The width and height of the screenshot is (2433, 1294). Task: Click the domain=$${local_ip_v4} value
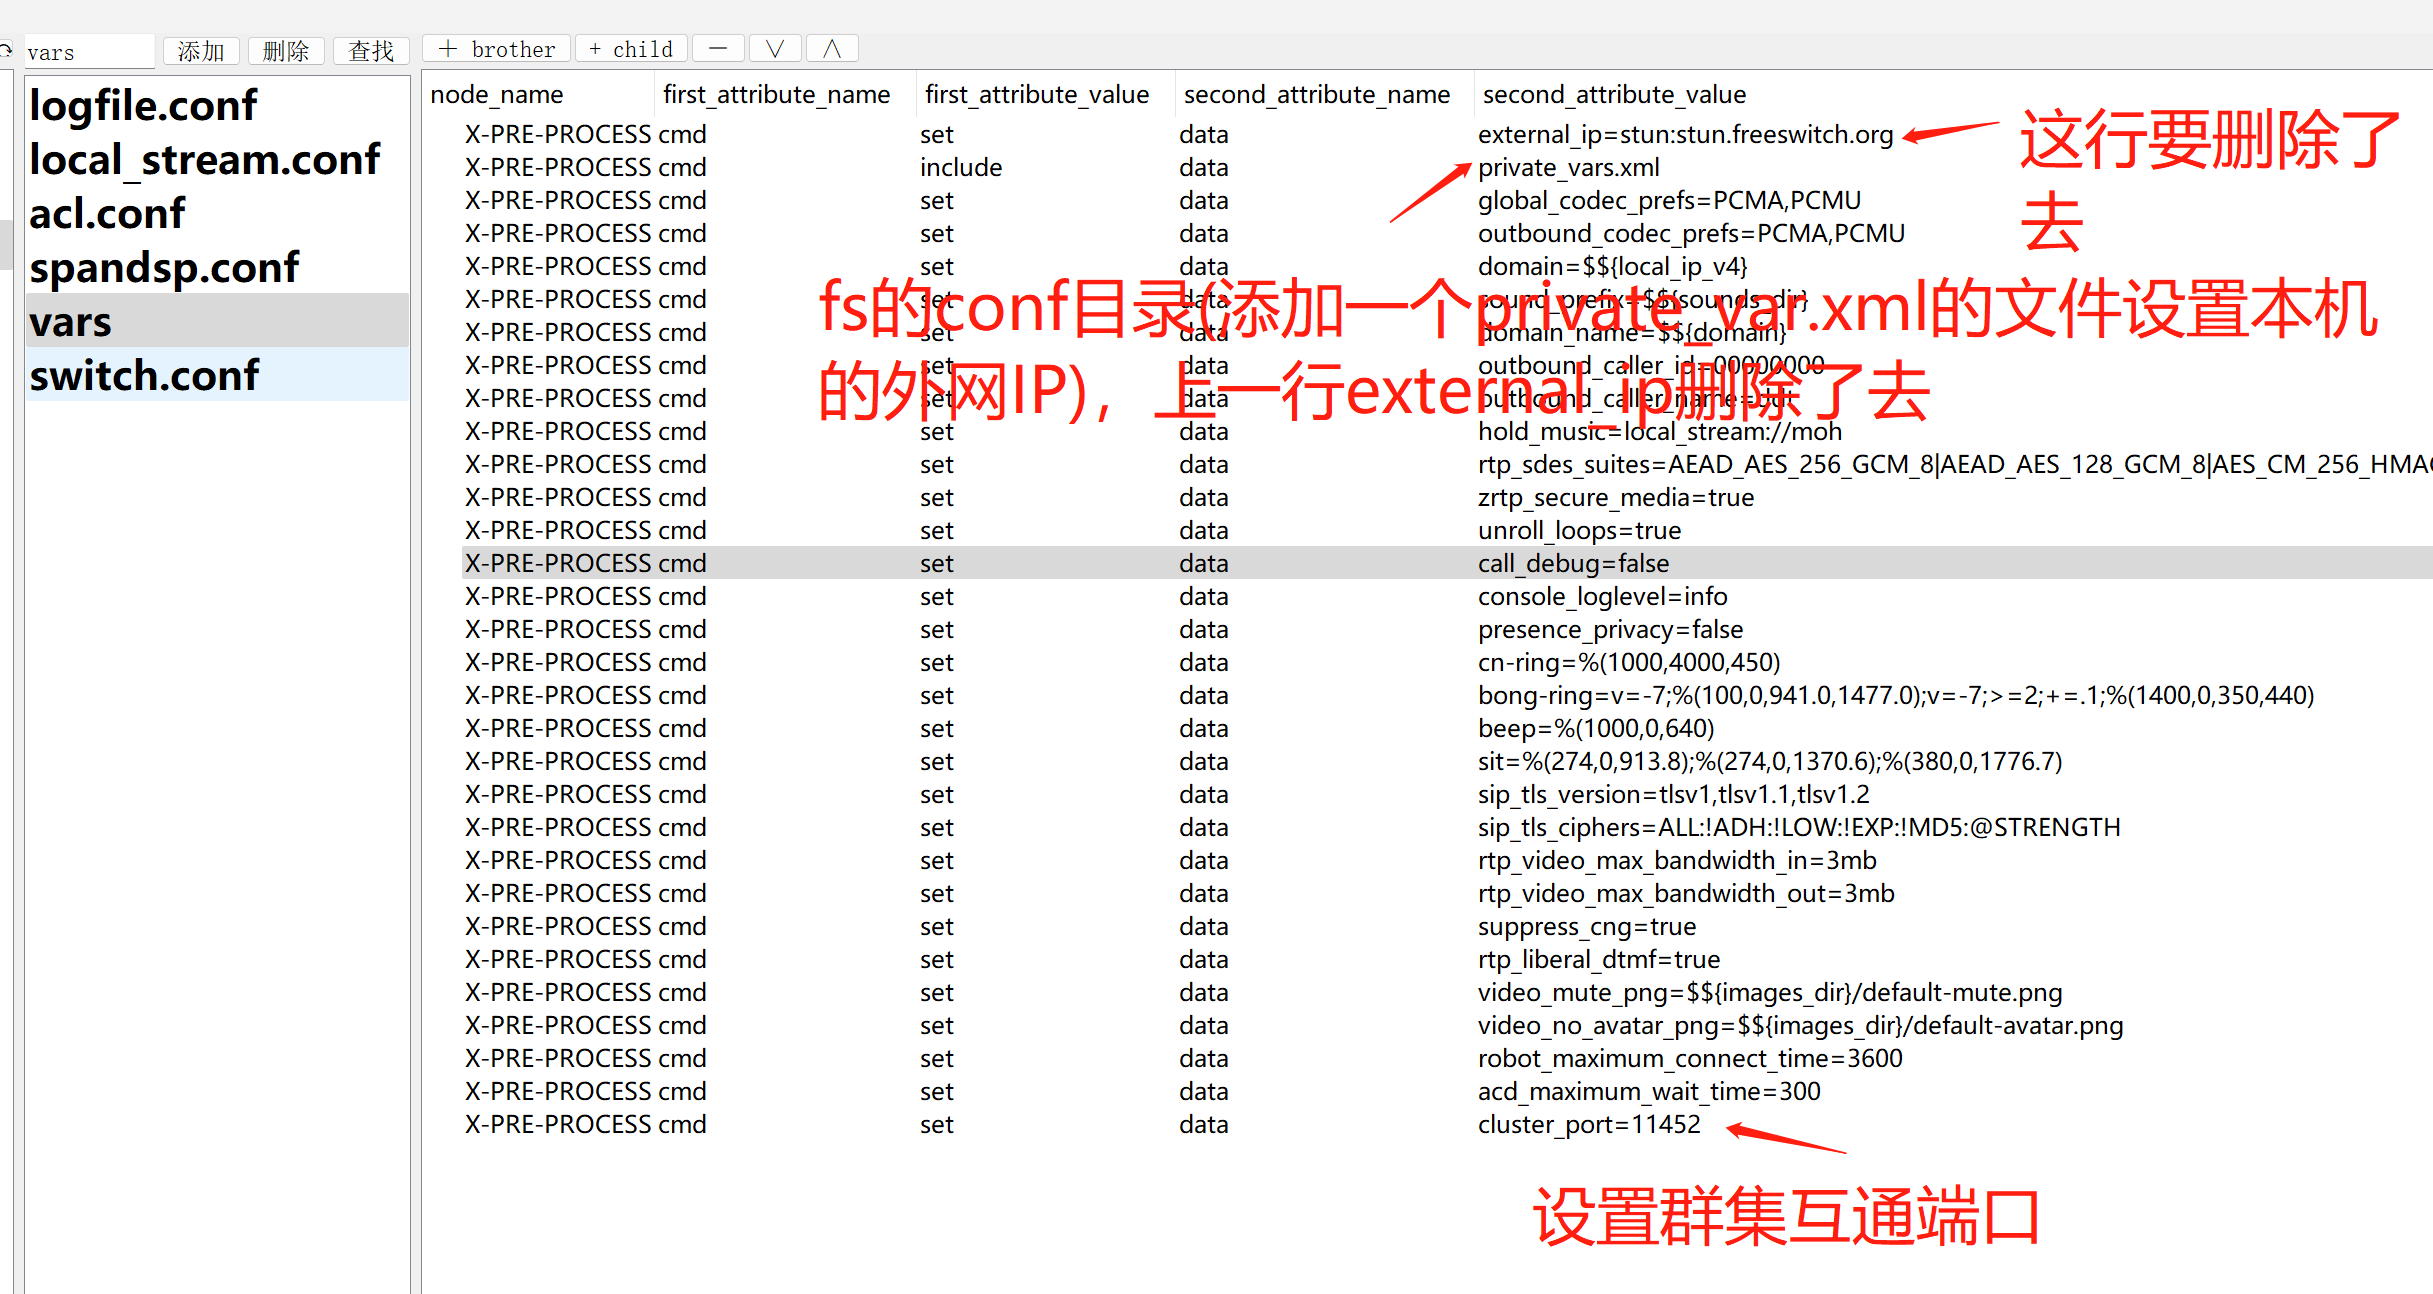tap(1613, 266)
